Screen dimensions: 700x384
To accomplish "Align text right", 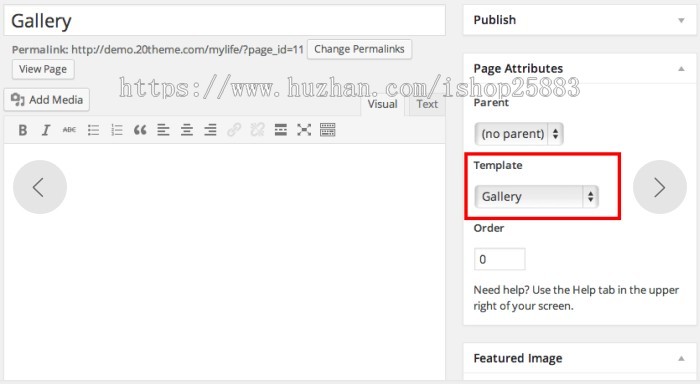I will pos(210,130).
